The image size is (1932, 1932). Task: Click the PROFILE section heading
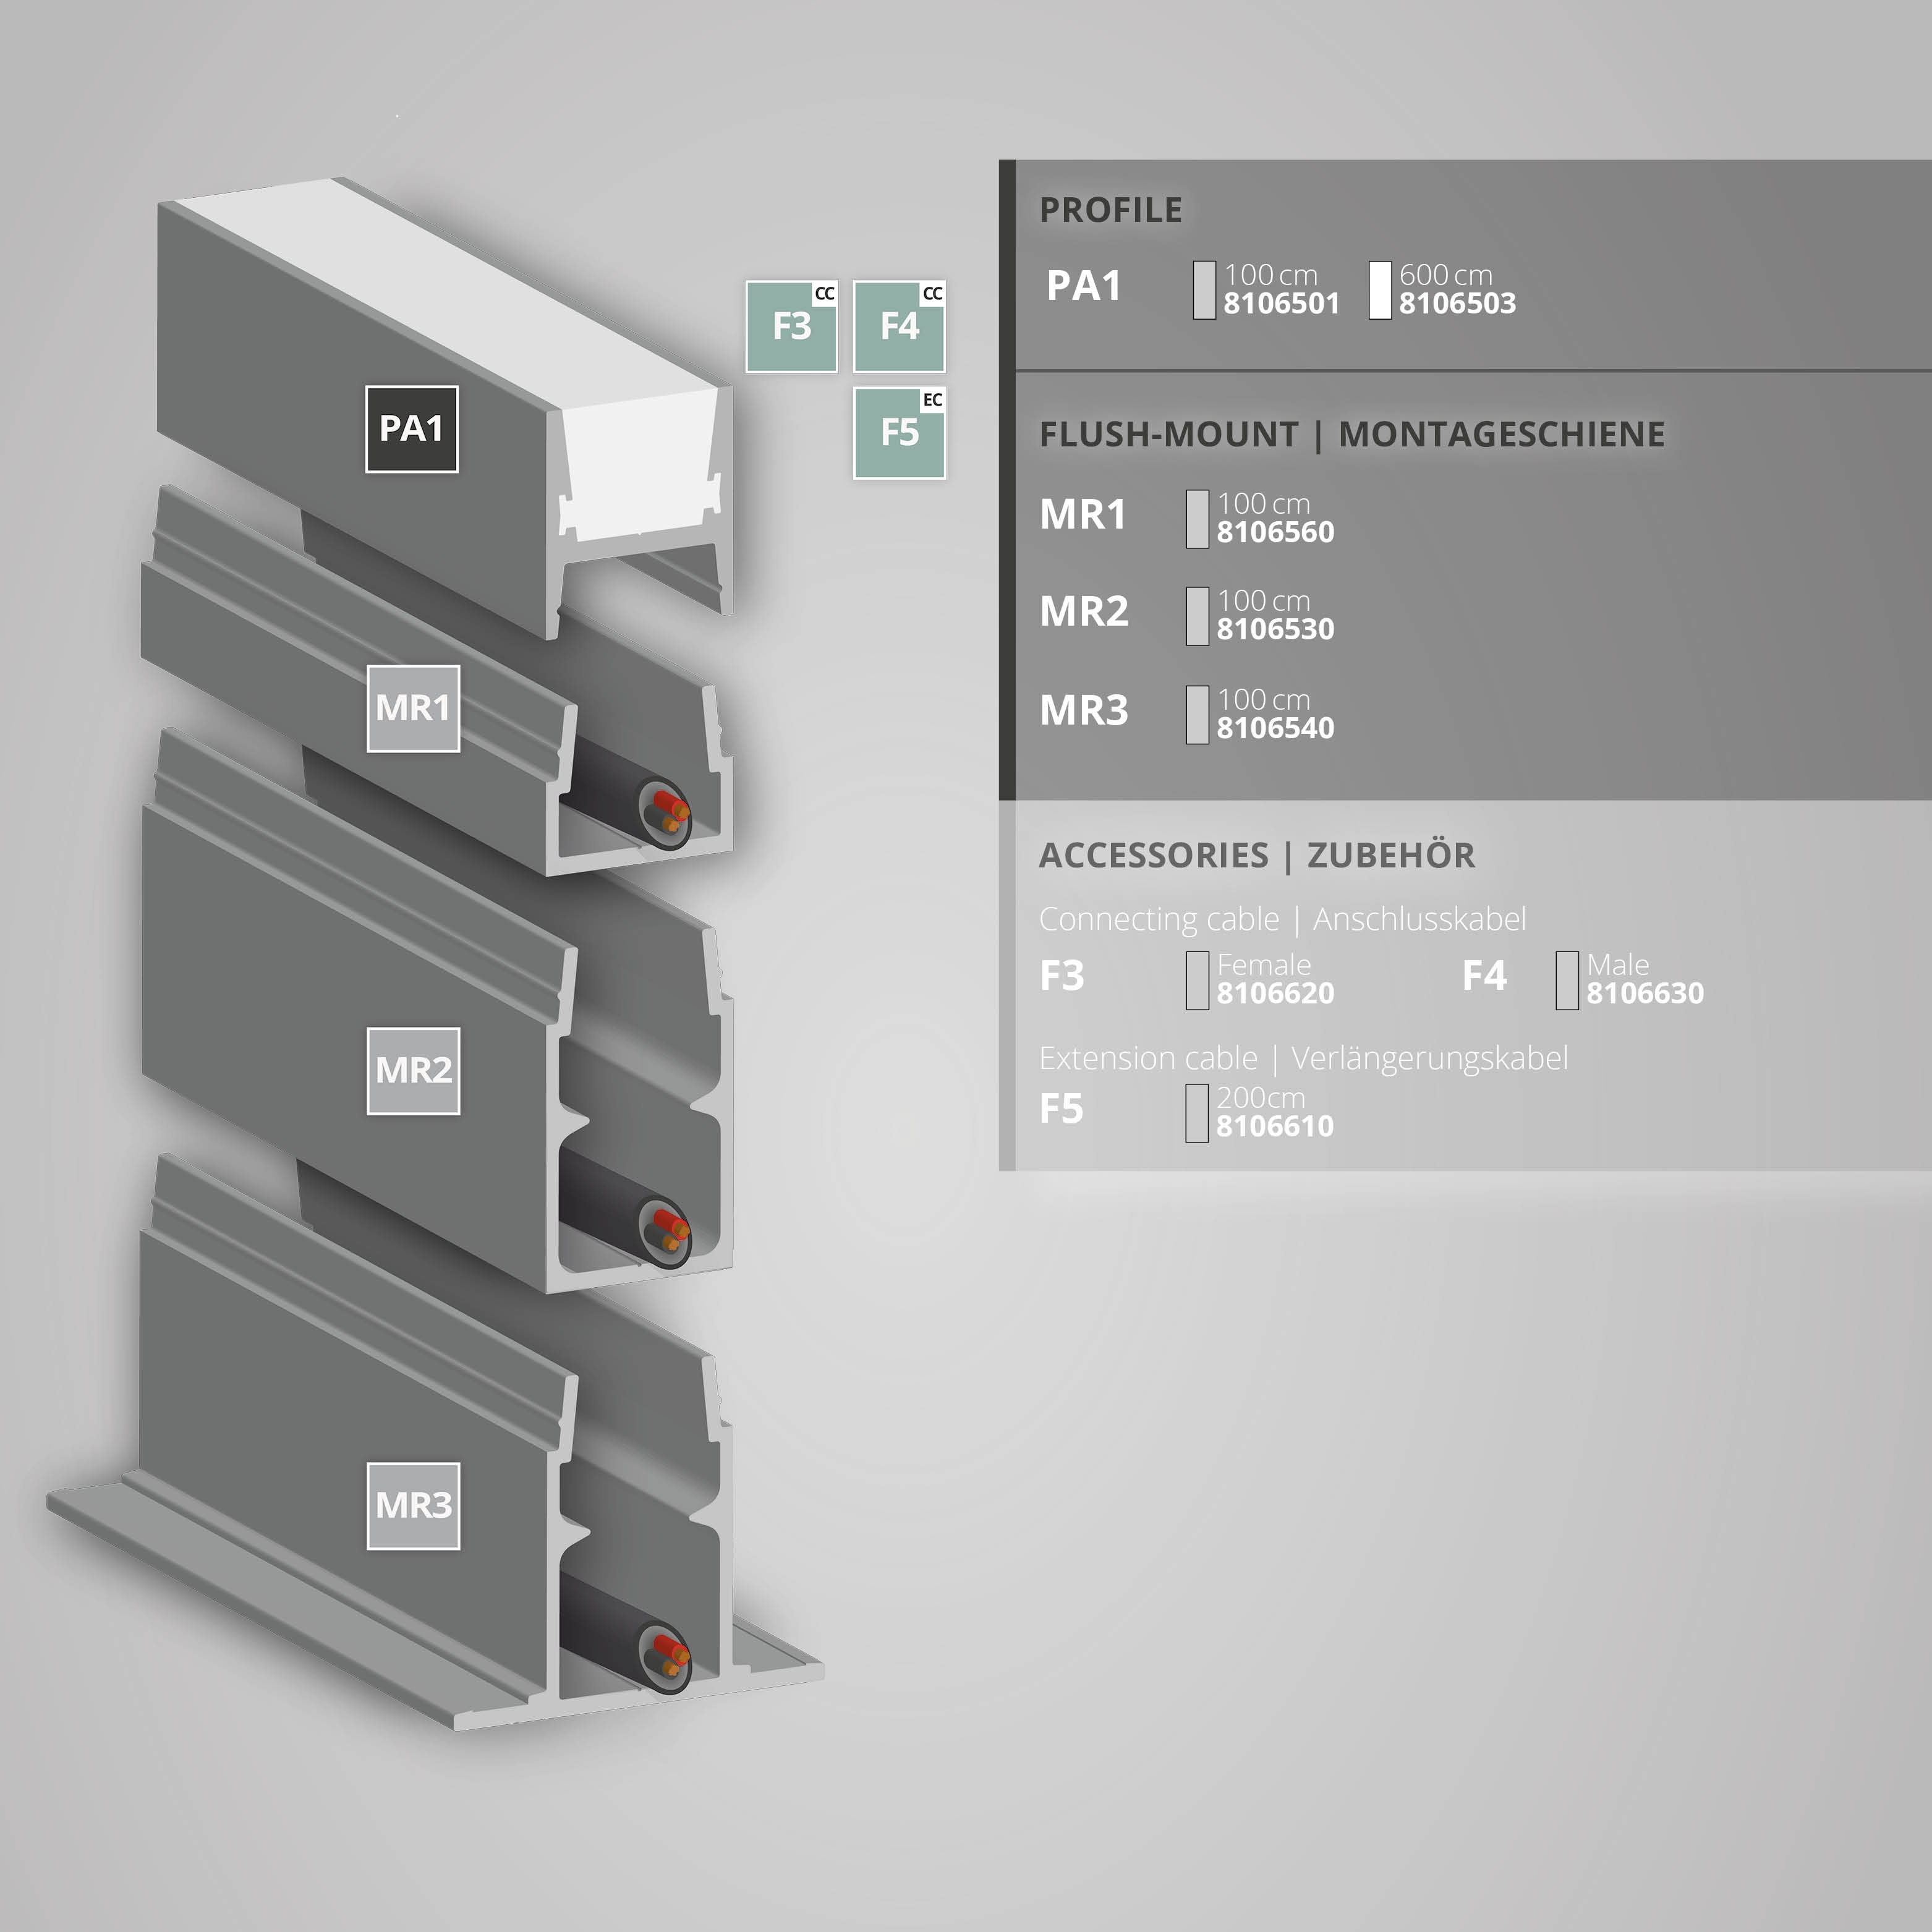coord(1110,210)
